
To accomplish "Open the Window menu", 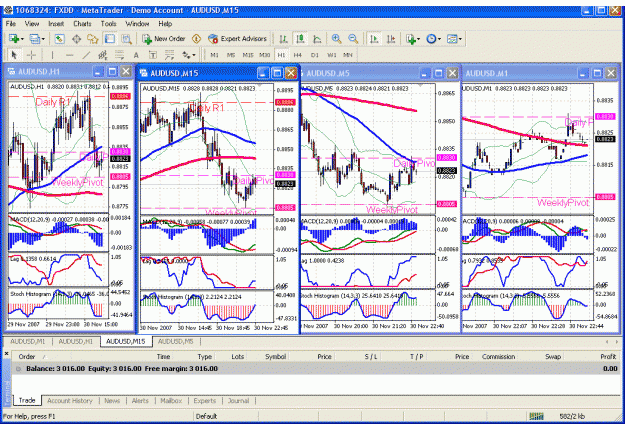I will click(x=137, y=24).
